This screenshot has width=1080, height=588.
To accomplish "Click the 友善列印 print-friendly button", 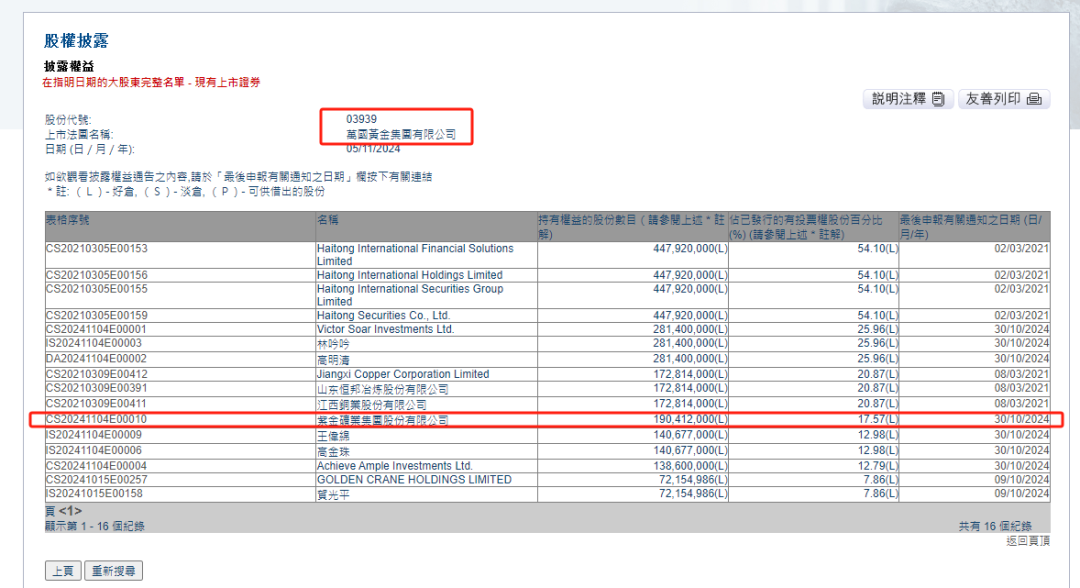I will tap(1004, 99).
